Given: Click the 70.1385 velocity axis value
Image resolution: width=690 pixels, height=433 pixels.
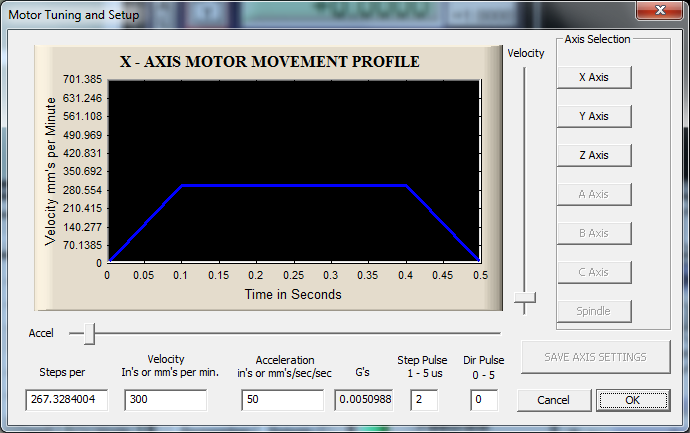Looking at the screenshot, I should point(82,245).
